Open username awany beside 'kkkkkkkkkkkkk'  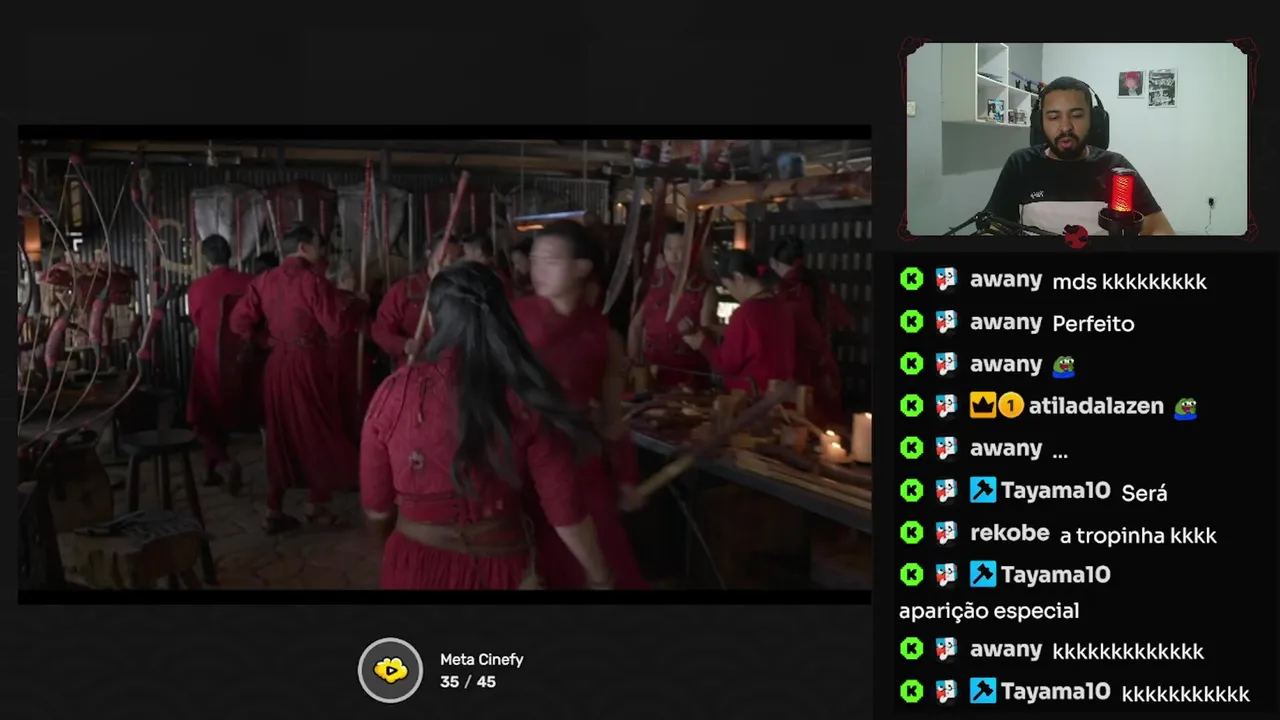coord(1006,651)
